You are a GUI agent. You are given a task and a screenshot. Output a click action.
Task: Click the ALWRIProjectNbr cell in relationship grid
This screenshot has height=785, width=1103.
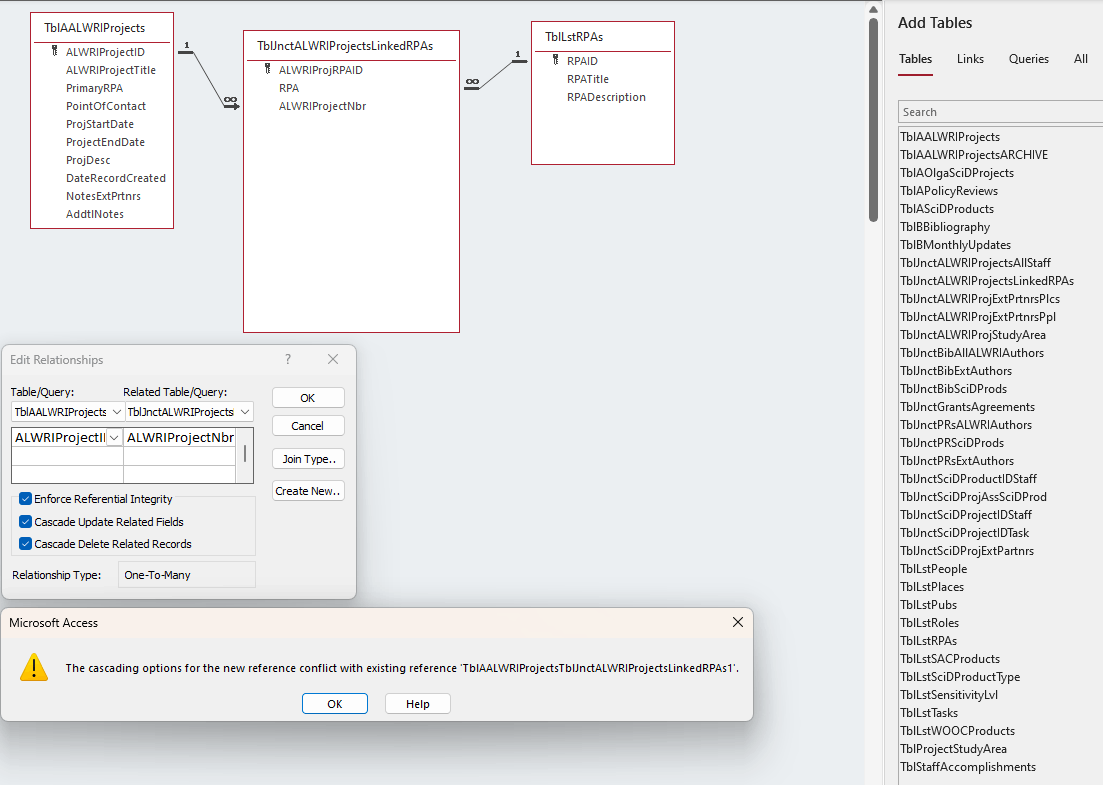180,438
